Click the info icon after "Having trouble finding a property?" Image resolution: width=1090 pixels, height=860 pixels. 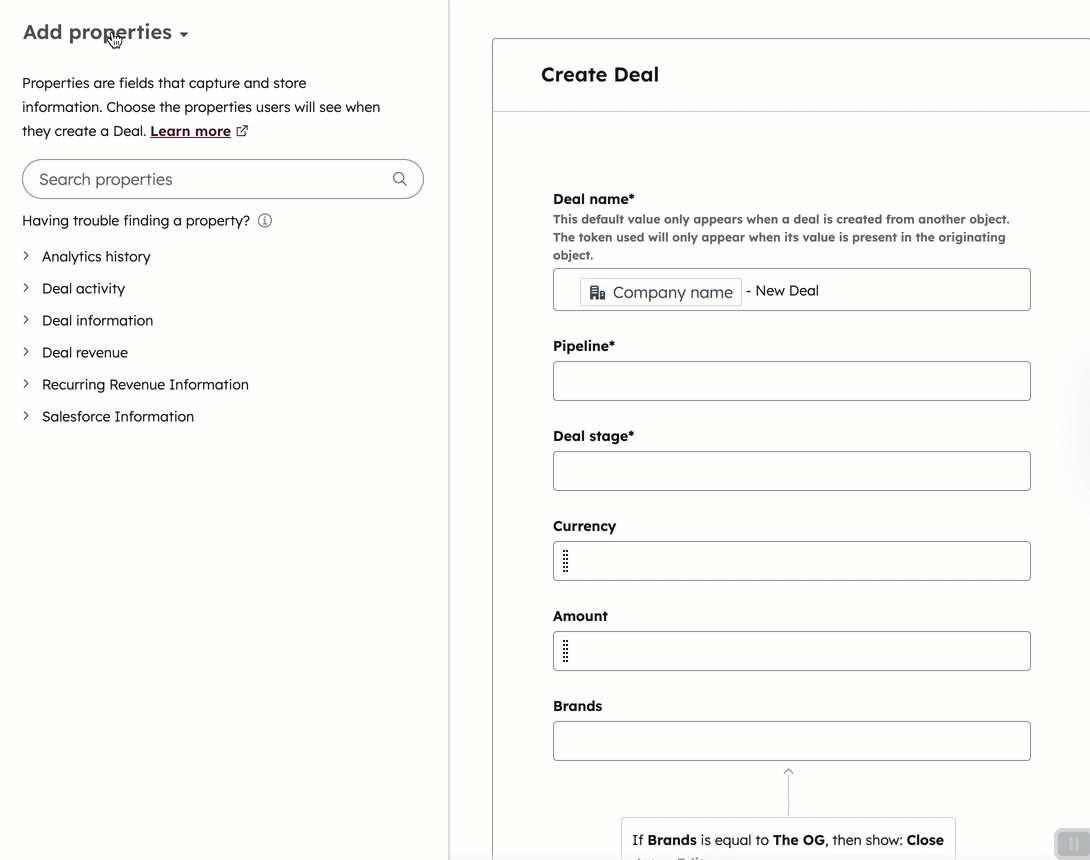pyautogui.click(x=264, y=220)
